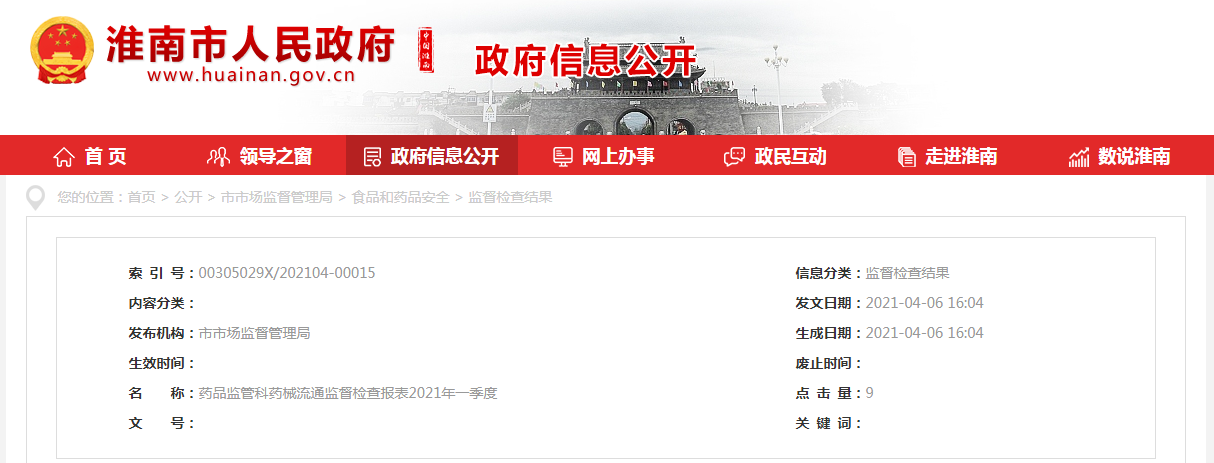Click the location pin icon
Viewport: 1214px width, 463px height.
[36, 198]
